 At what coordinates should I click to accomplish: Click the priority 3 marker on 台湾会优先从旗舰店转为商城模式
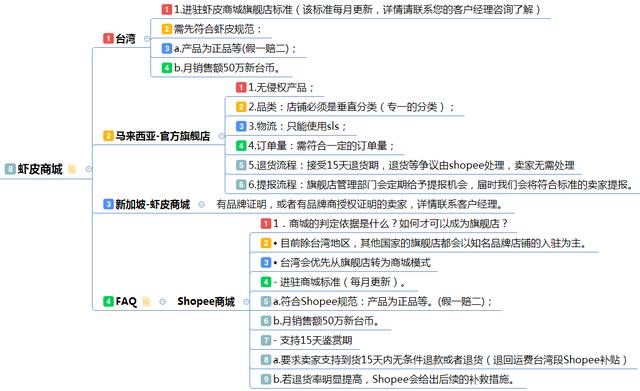click(266, 262)
